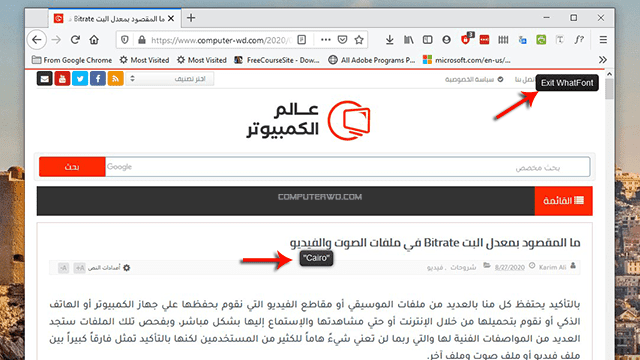Click the red search button
Image resolution: width=640 pixels, height=360 pixels.
point(72,167)
